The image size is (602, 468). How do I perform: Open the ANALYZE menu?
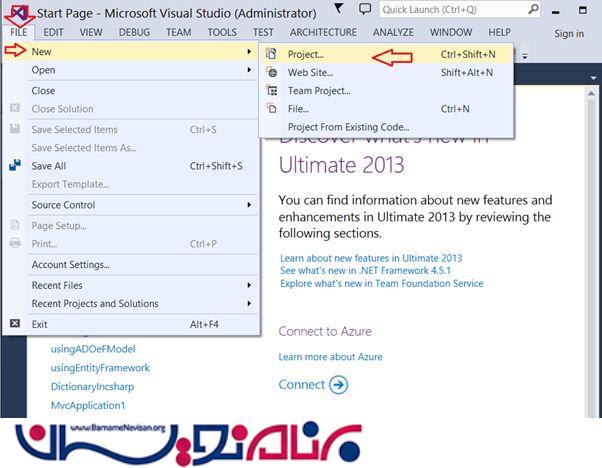(393, 32)
